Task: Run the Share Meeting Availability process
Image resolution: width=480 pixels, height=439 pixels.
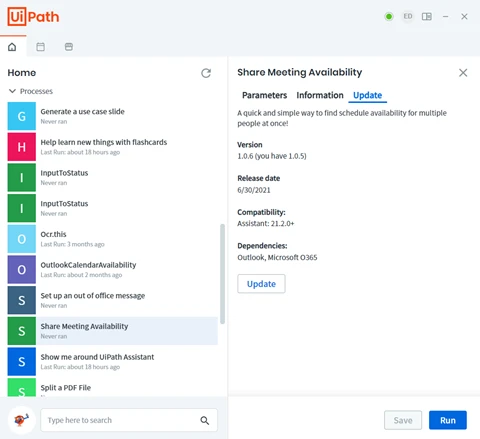Action: coord(448,420)
